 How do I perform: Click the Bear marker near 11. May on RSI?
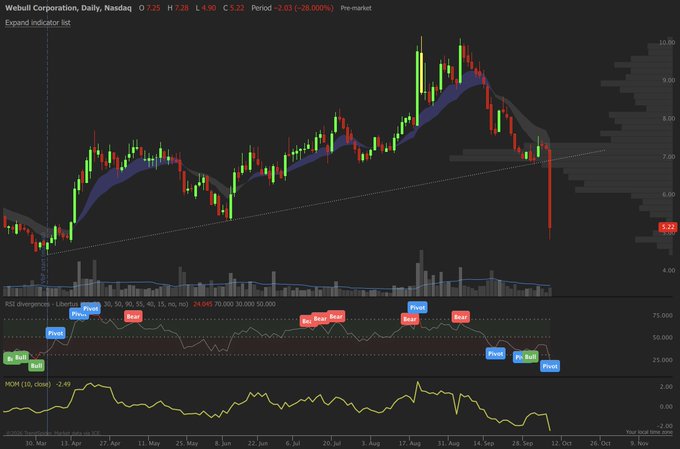(x=133, y=316)
